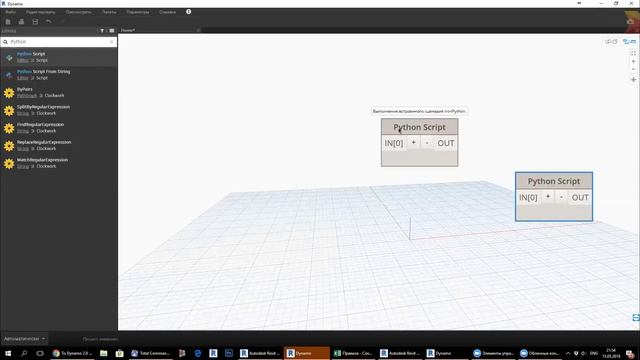The image size is (640, 360).
Task: Toggle graph view navigation button
Action: click(629, 42)
